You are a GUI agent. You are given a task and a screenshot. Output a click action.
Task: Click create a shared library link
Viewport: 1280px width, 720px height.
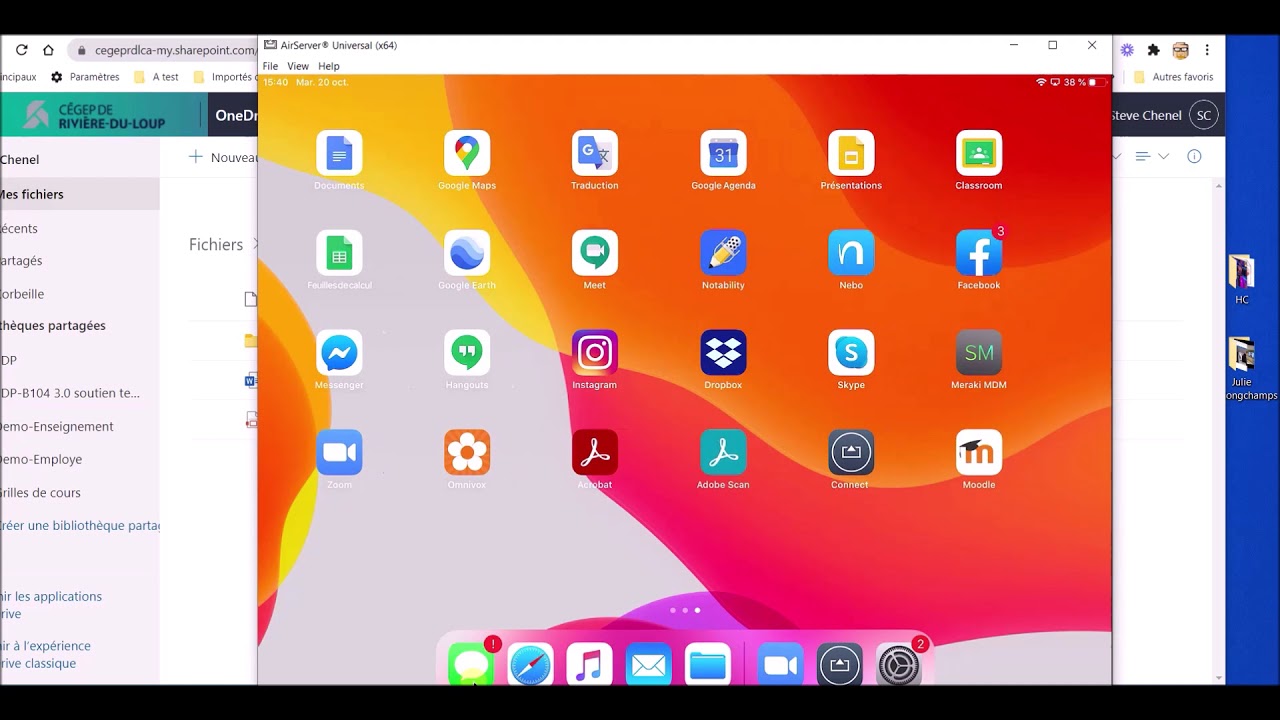coord(81,525)
